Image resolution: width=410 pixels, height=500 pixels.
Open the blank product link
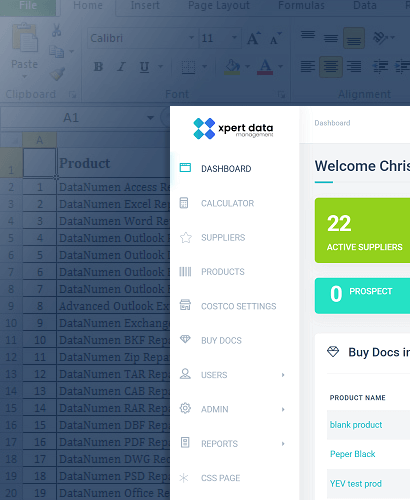[x=356, y=425]
